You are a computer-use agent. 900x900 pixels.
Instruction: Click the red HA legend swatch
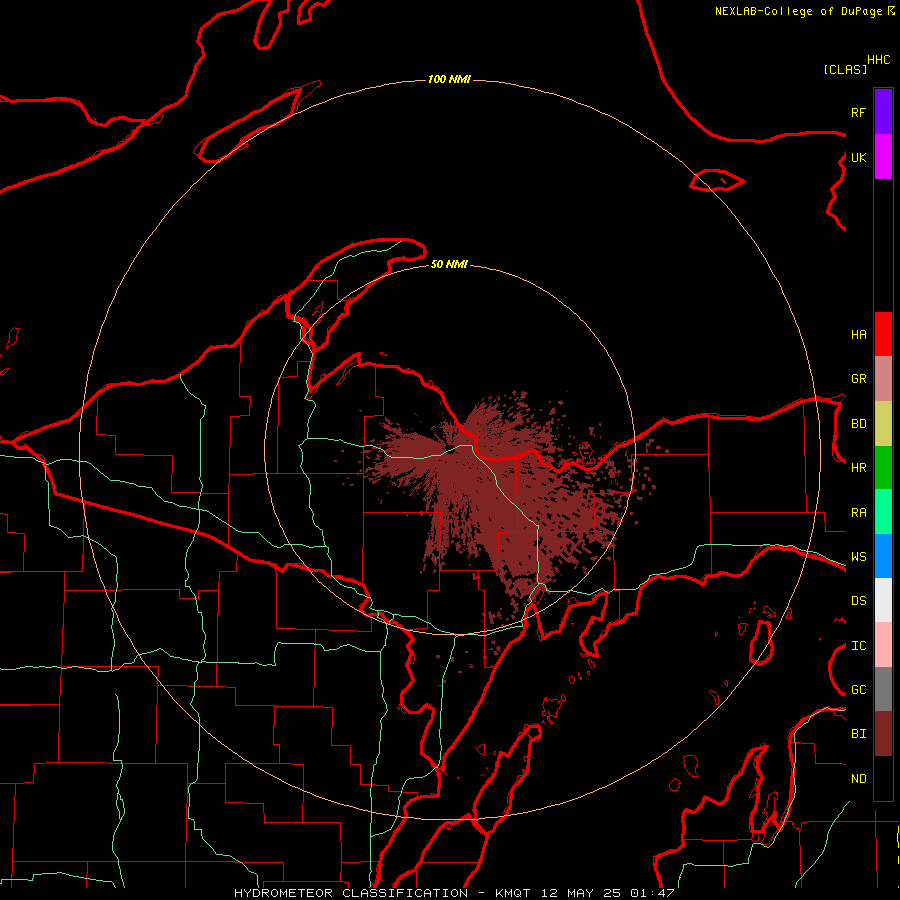pos(883,334)
